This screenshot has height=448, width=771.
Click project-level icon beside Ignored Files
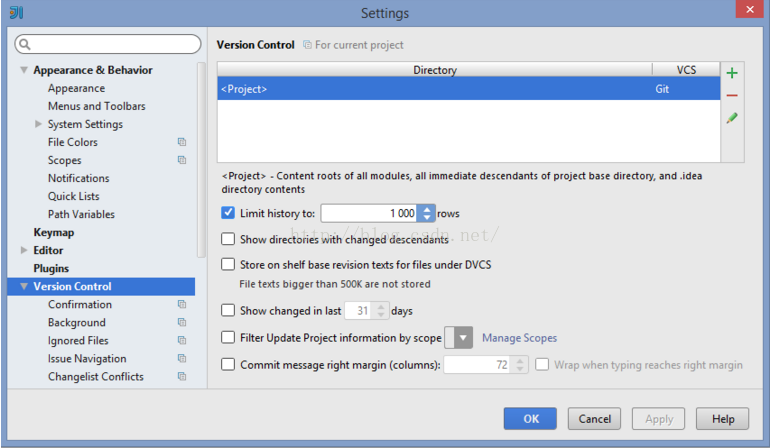(182, 340)
